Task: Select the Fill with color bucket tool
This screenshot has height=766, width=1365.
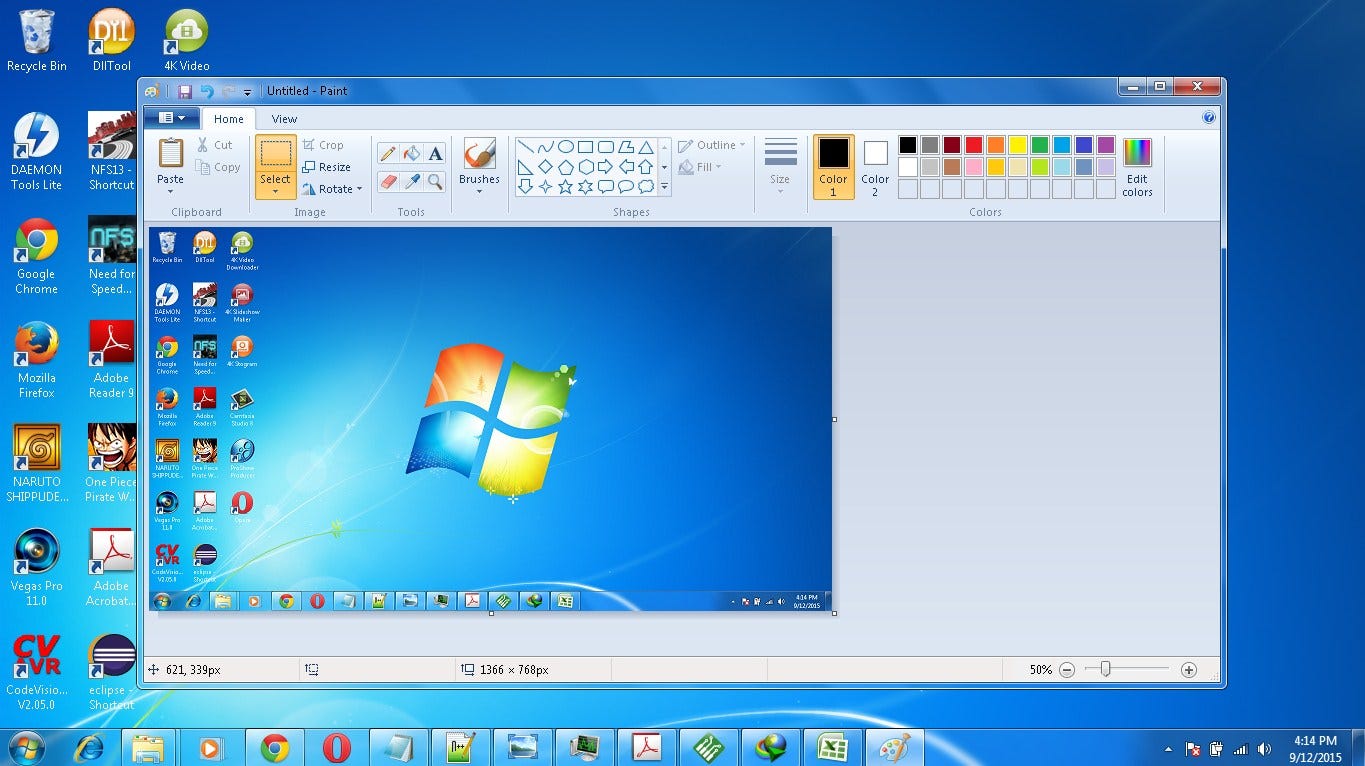Action: [x=411, y=154]
